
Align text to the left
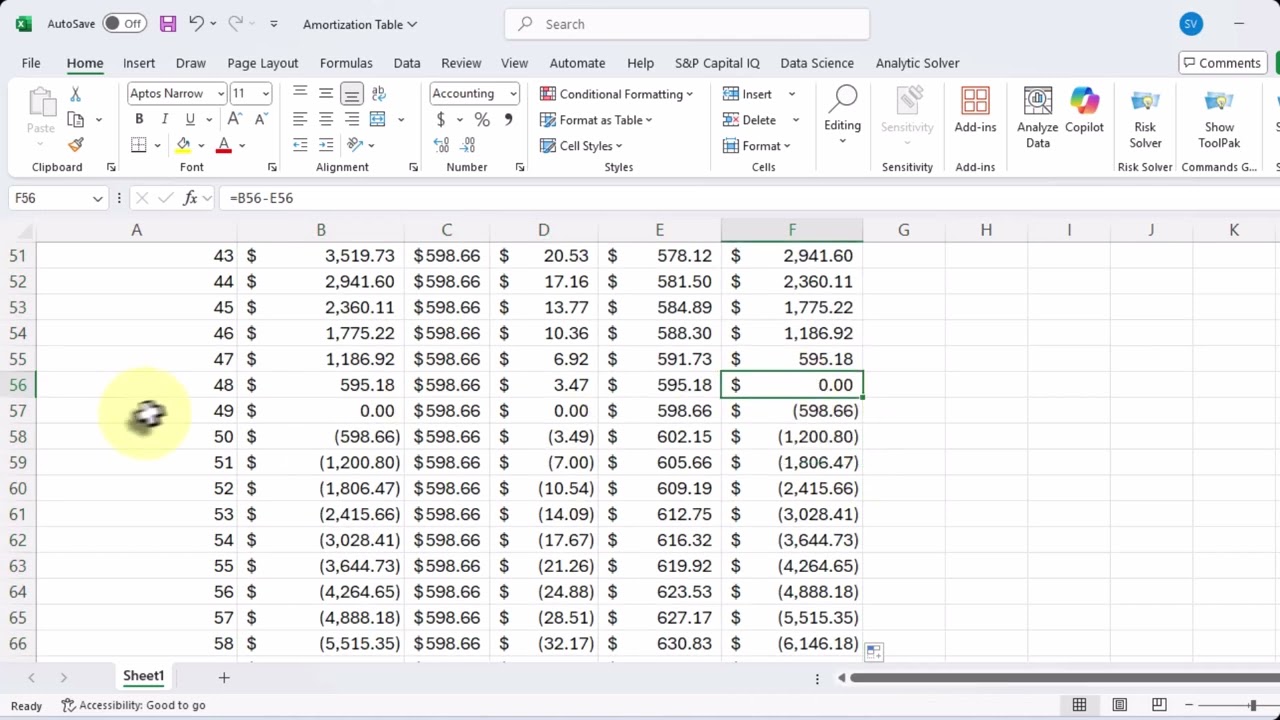[300, 119]
